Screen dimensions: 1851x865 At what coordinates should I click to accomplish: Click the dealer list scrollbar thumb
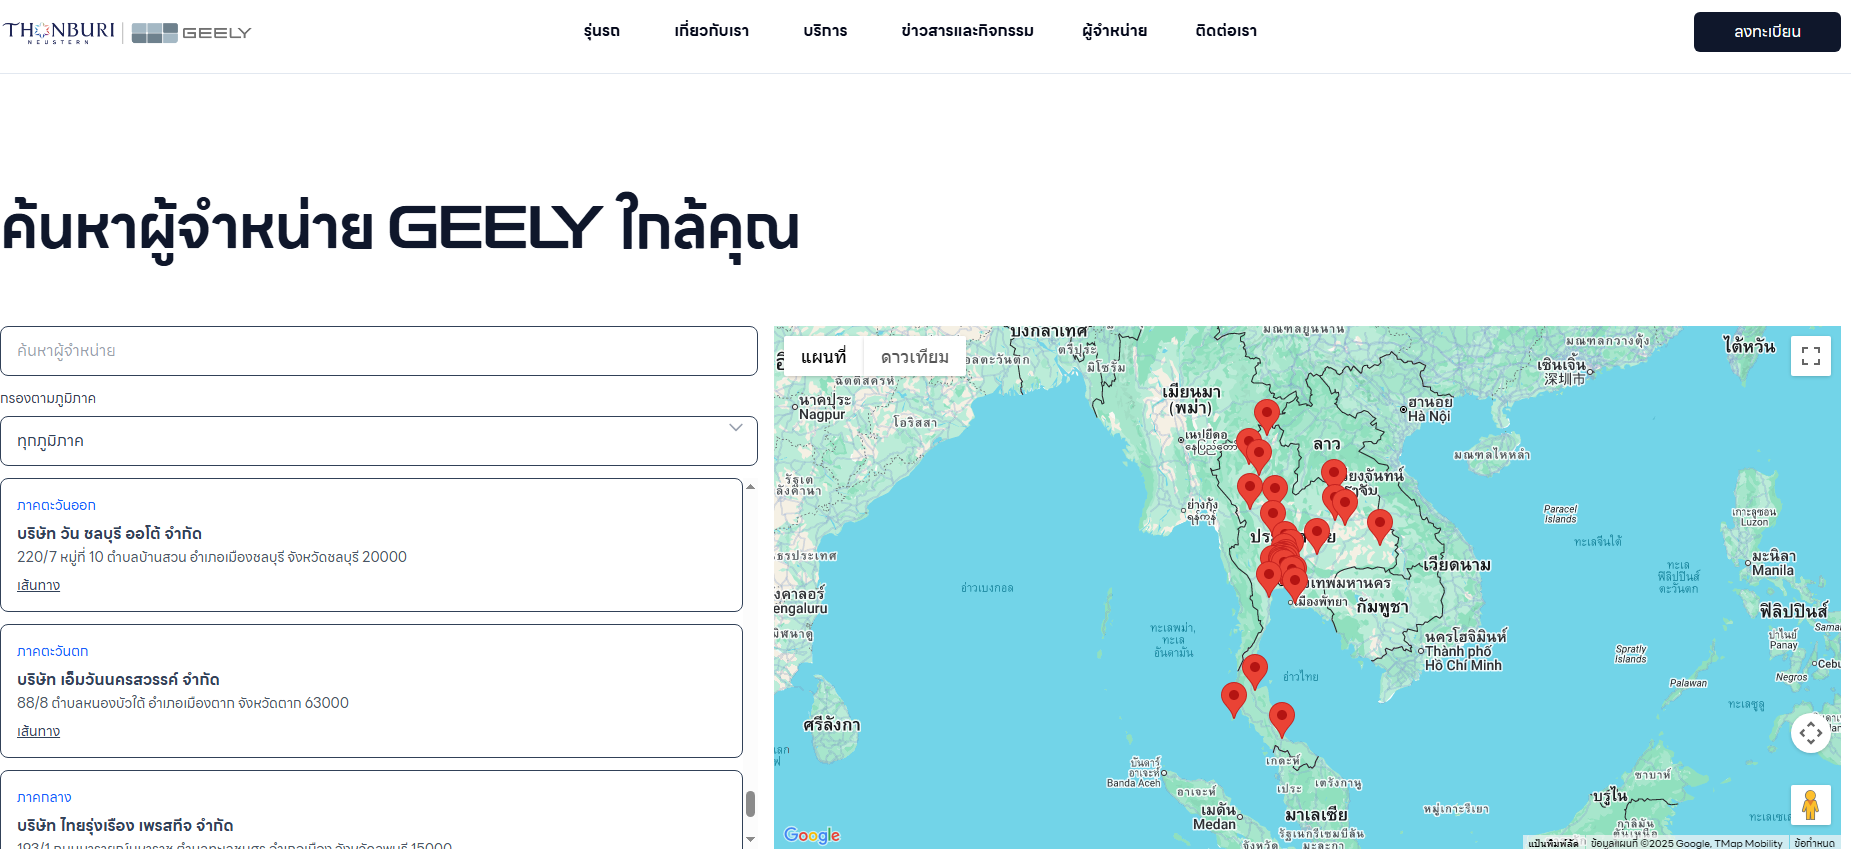(x=750, y=804)
